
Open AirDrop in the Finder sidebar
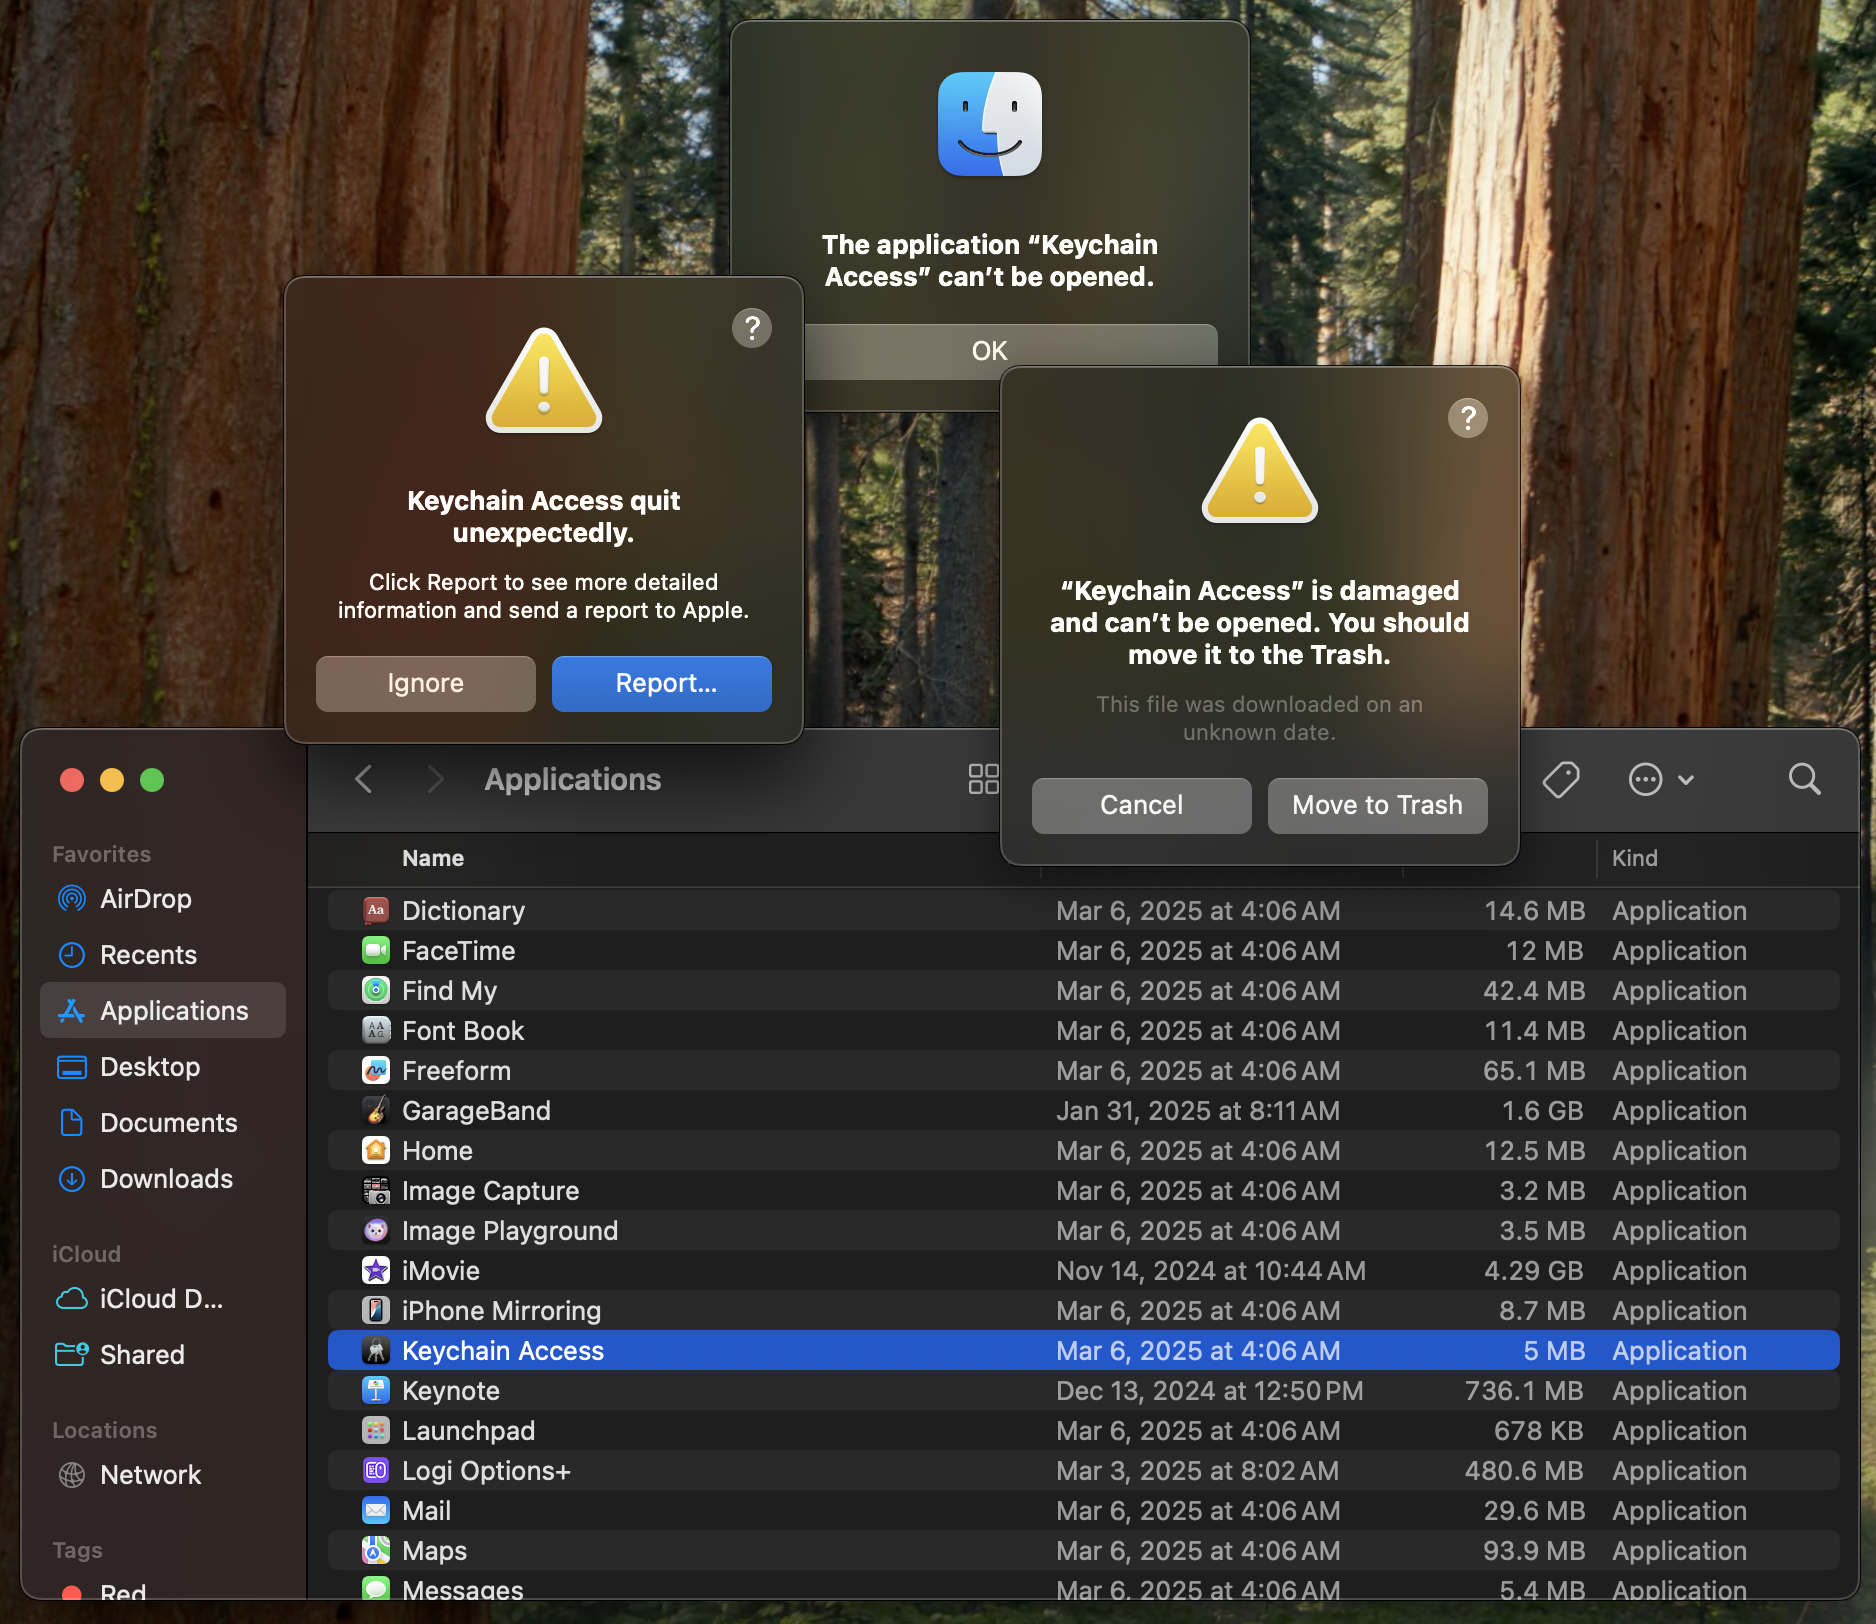(163, 898)
